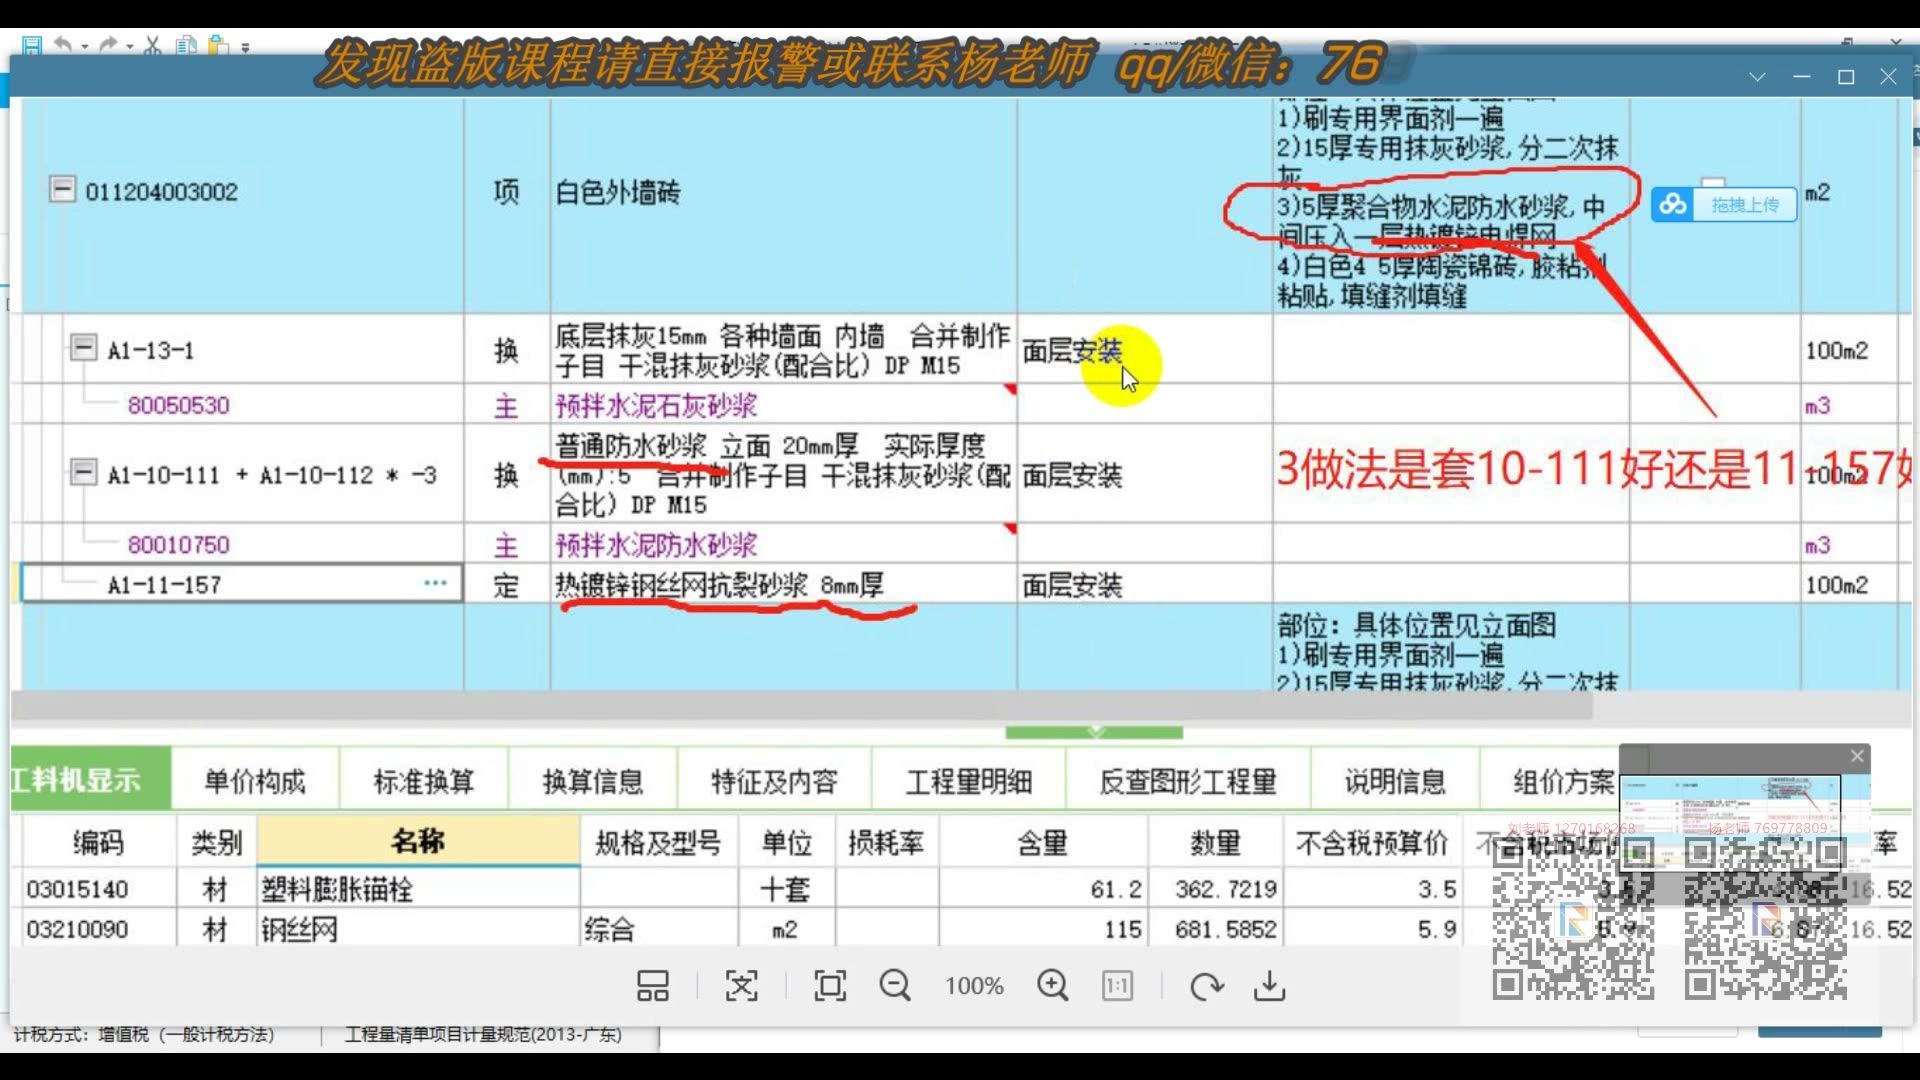Open the 说明信息 tab
The width and height of the screenshot is (1920, 1080).
click(1394, 781)
